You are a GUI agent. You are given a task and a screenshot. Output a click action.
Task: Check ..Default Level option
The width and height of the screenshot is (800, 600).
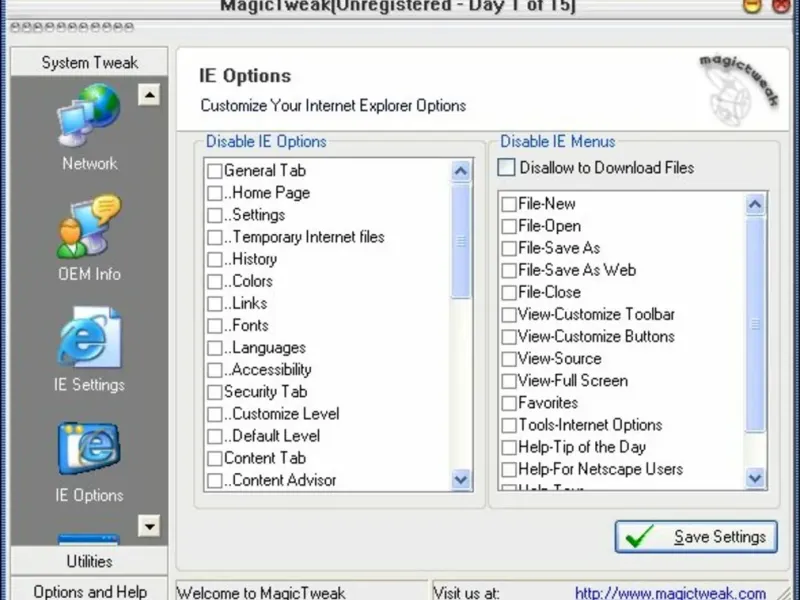coord(215,436)
